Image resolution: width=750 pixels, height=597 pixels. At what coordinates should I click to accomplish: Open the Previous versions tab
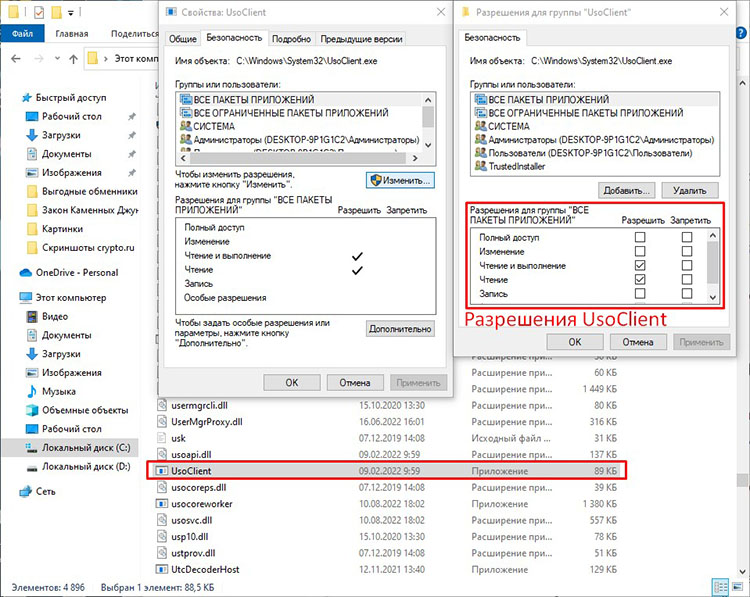click(x=360, y=39)
